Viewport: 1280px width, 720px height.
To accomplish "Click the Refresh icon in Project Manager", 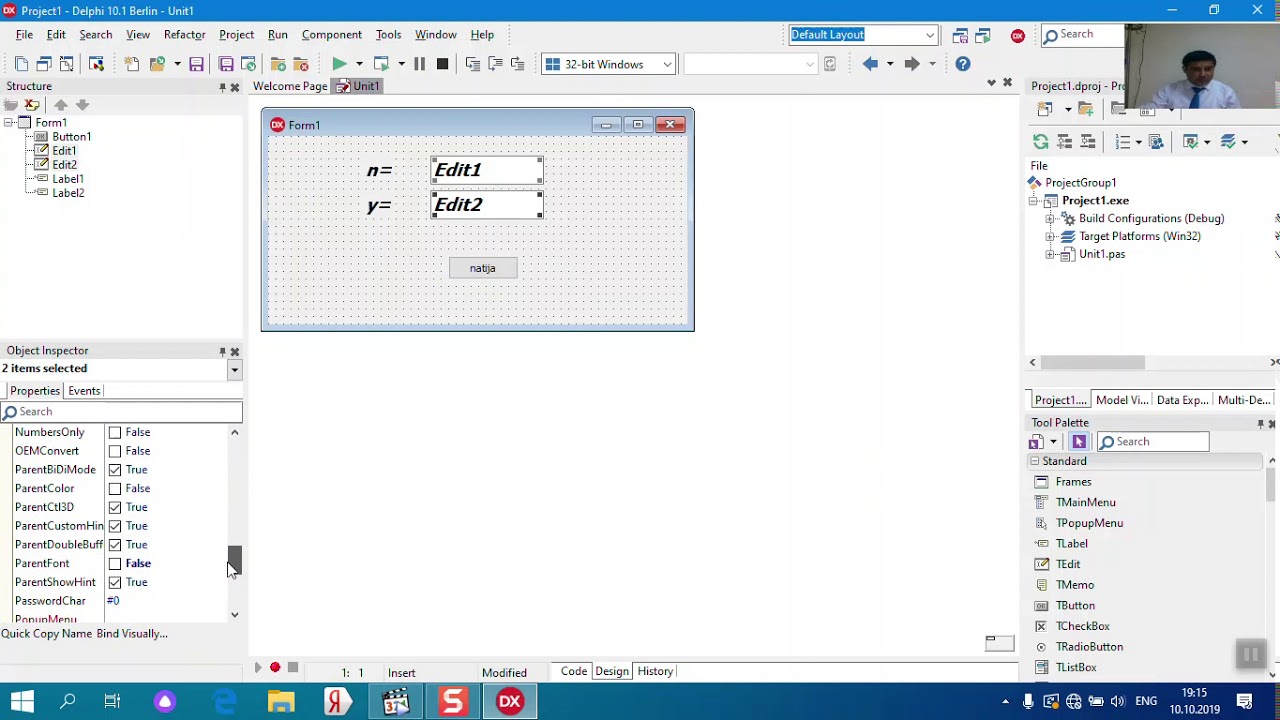I will pyautogui.click(x=1040, y=142).
